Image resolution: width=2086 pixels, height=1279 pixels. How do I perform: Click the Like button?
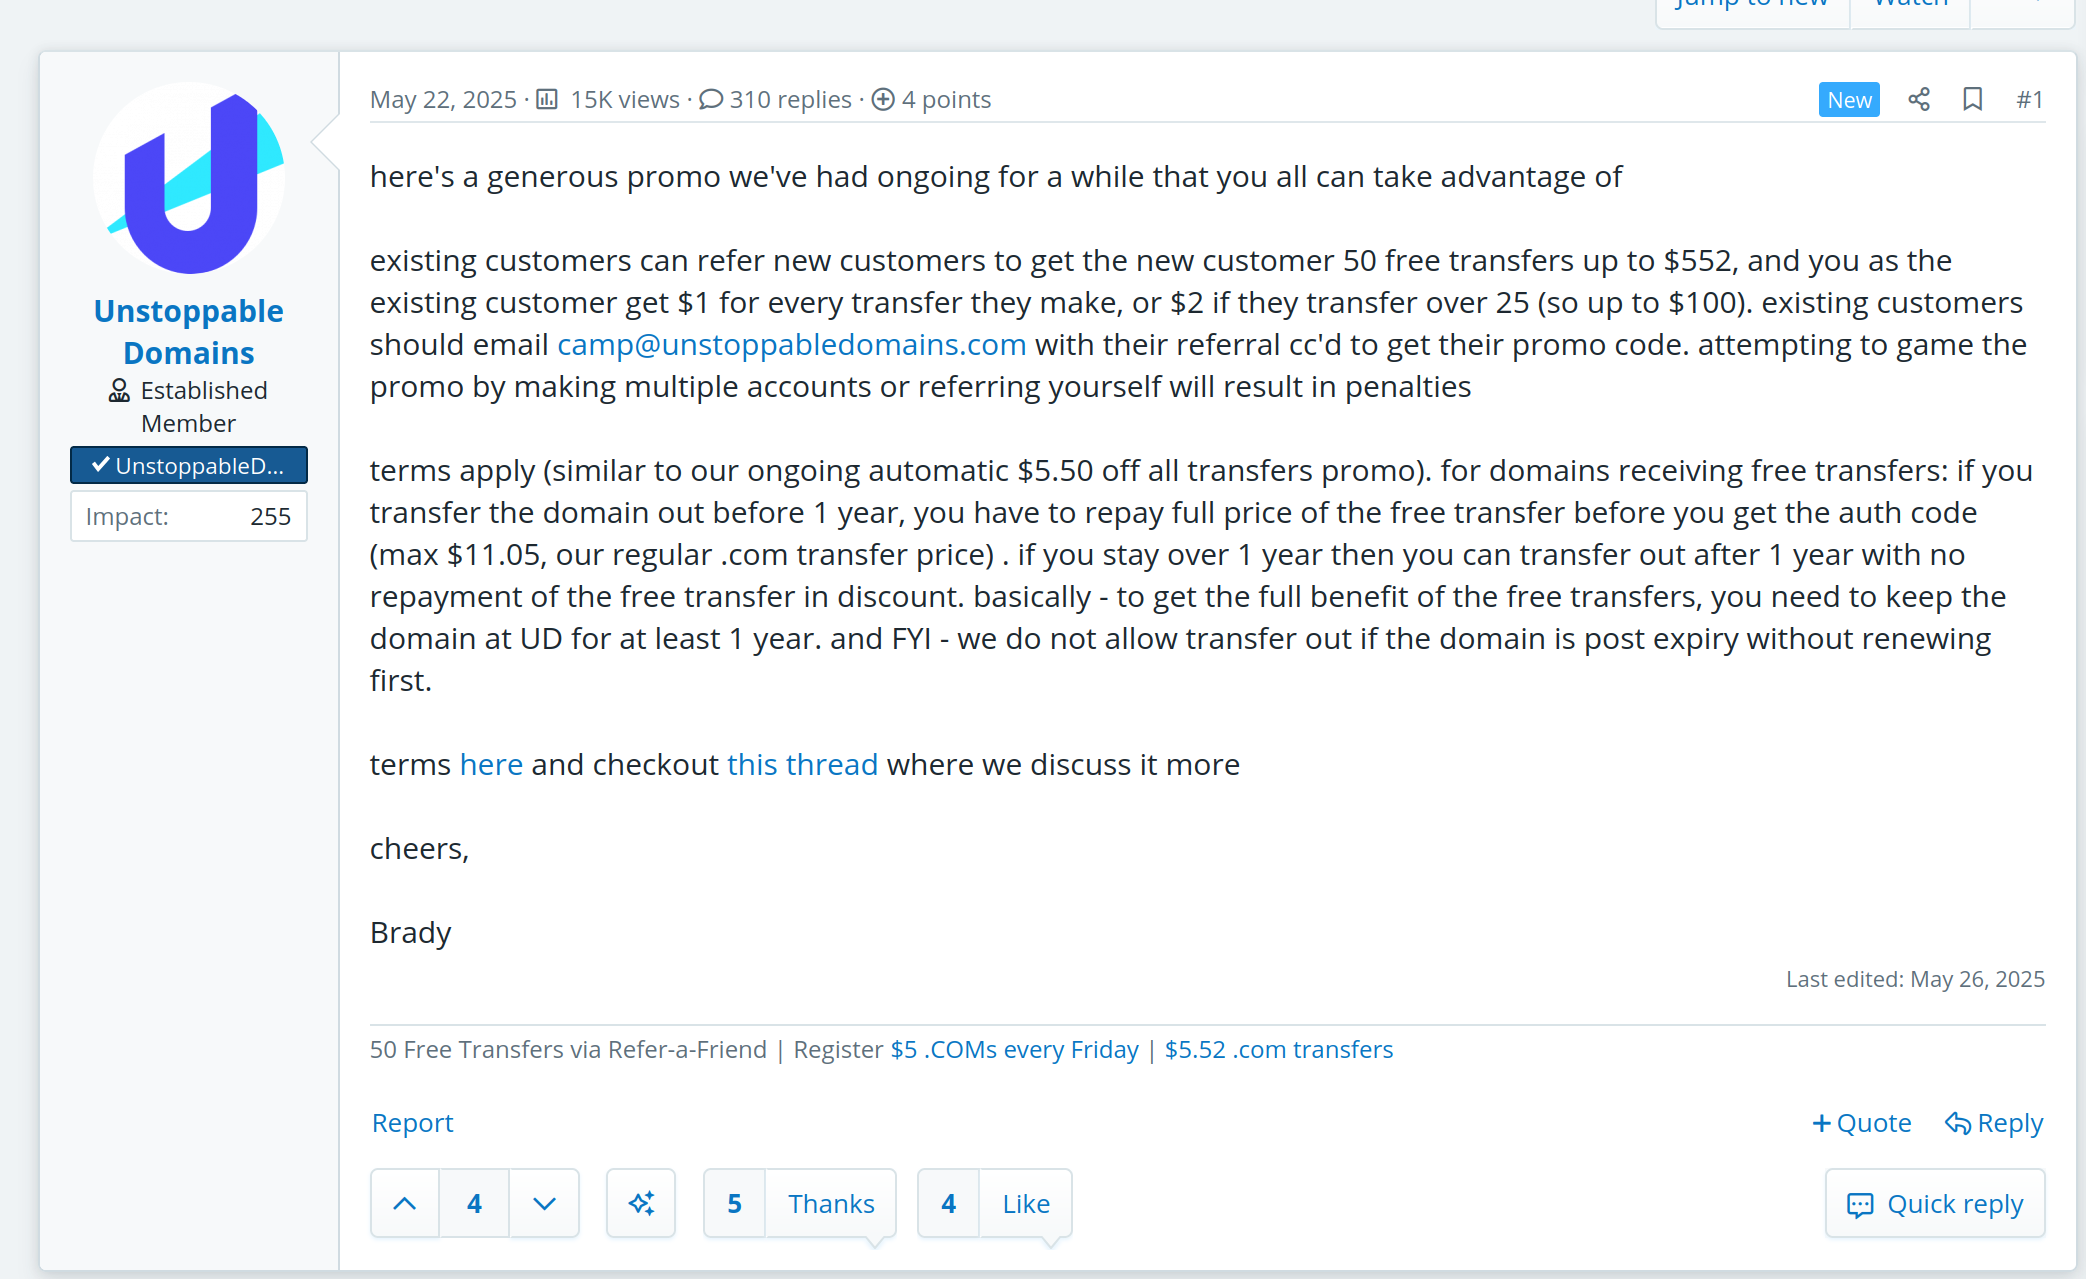coord(1026,1203)
